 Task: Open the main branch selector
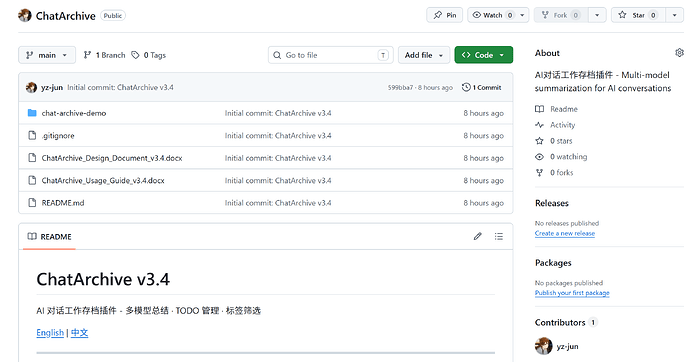(47, 55)
